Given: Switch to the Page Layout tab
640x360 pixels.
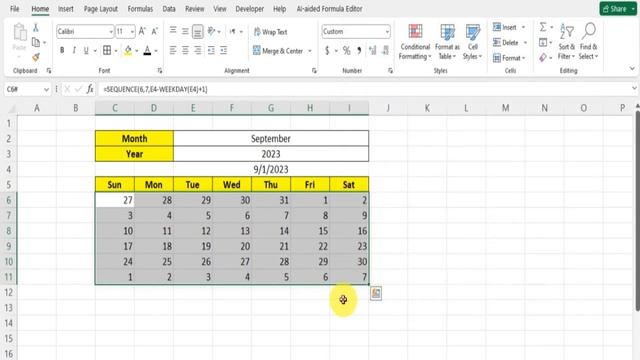Looking at the screenshot, I should pyautogui.click(x=100, y=9).
